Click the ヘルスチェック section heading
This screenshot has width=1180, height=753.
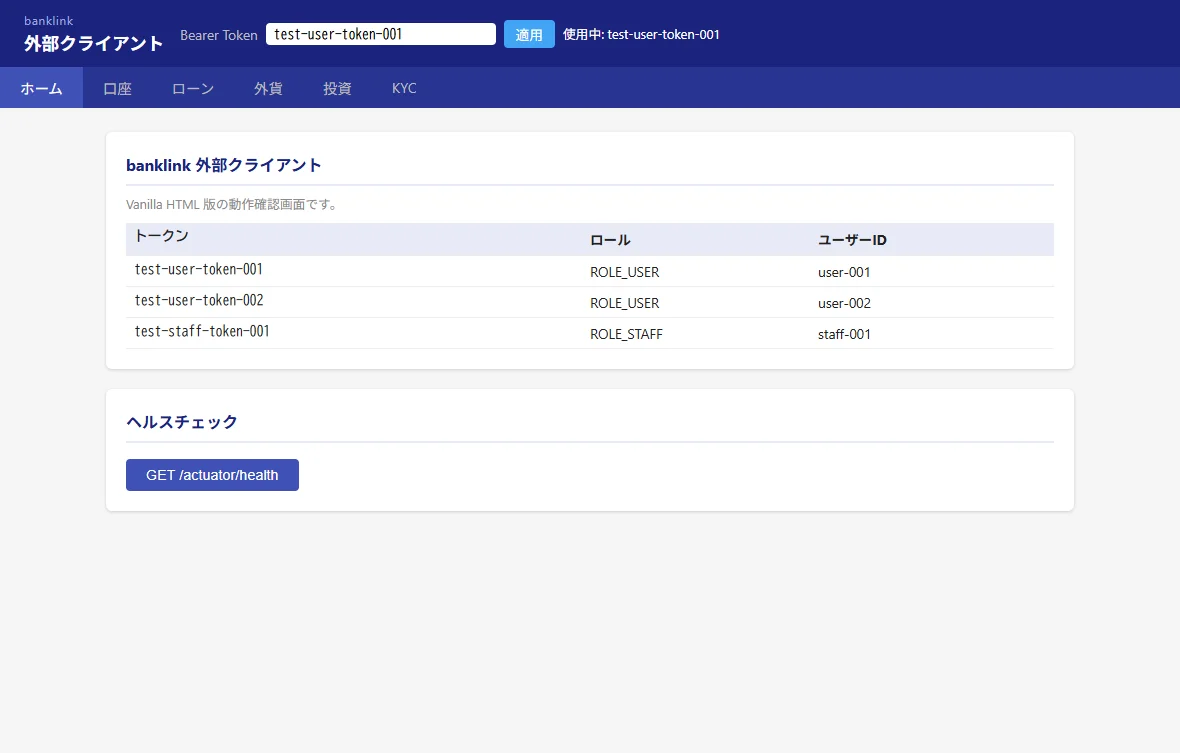181,422
